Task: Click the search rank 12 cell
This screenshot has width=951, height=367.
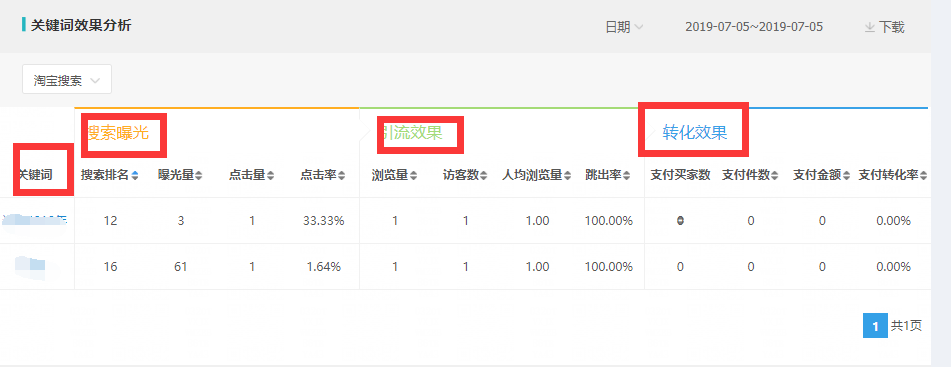Action: pyautogui.click(x=110, y=221)
